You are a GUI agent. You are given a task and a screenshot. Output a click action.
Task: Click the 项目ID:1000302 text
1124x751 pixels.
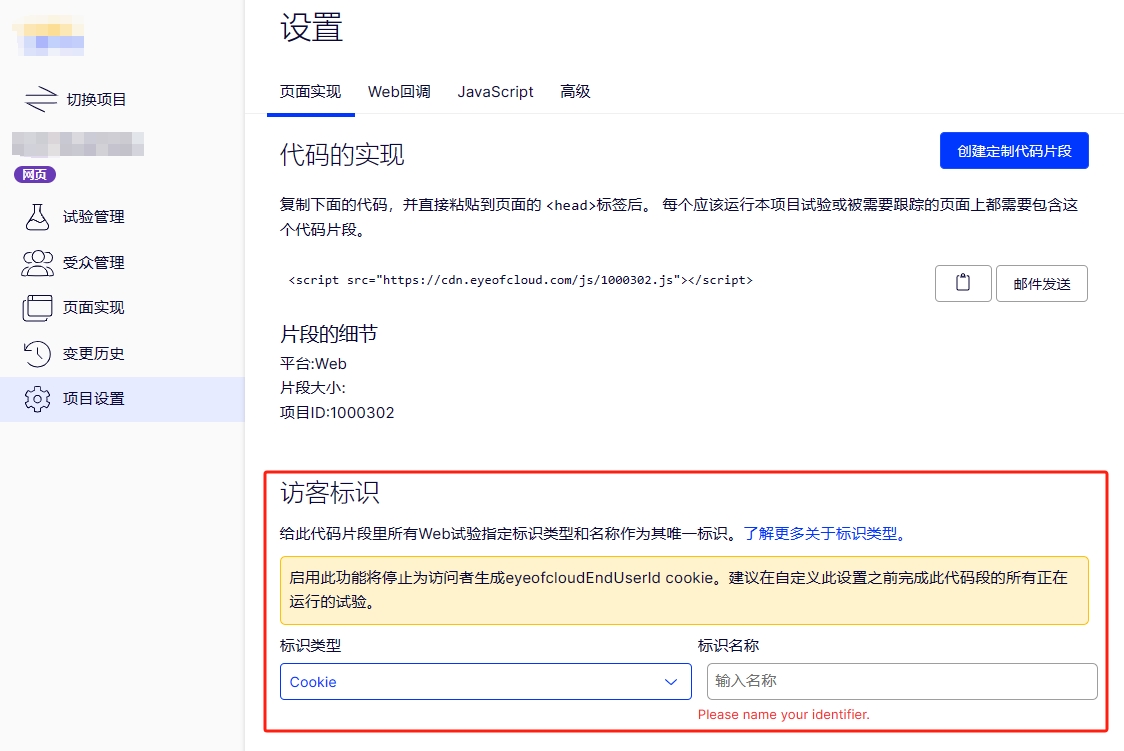[x=337, y=412]
